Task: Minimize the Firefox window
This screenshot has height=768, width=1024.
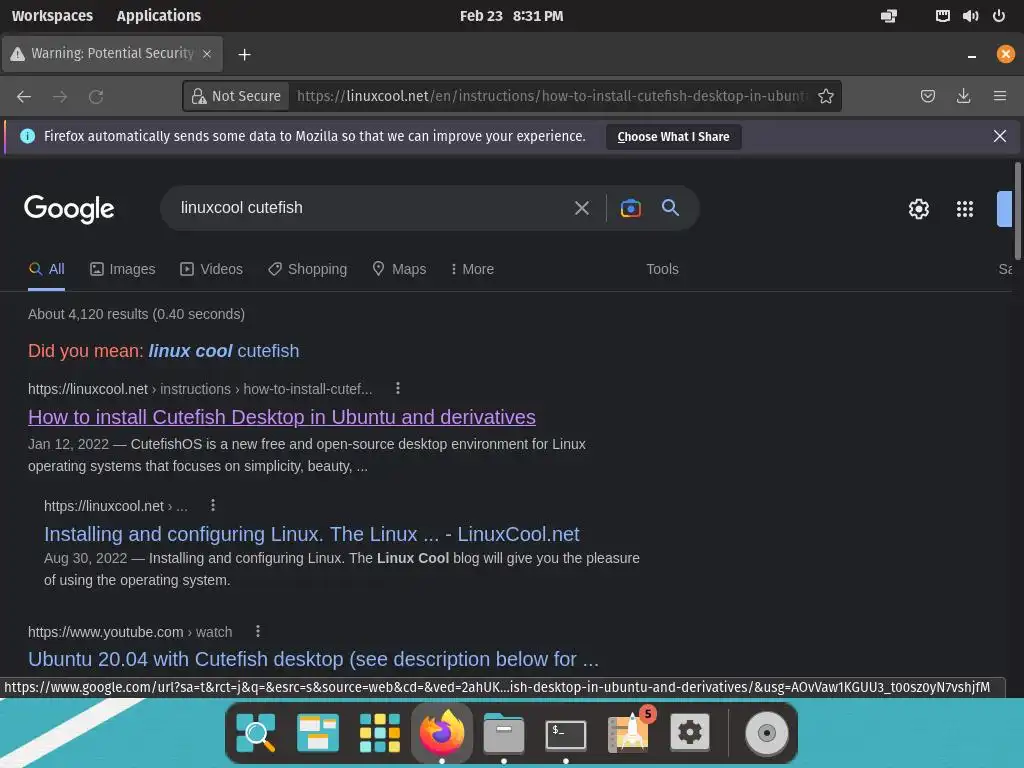Action: (x=972, y=55)
